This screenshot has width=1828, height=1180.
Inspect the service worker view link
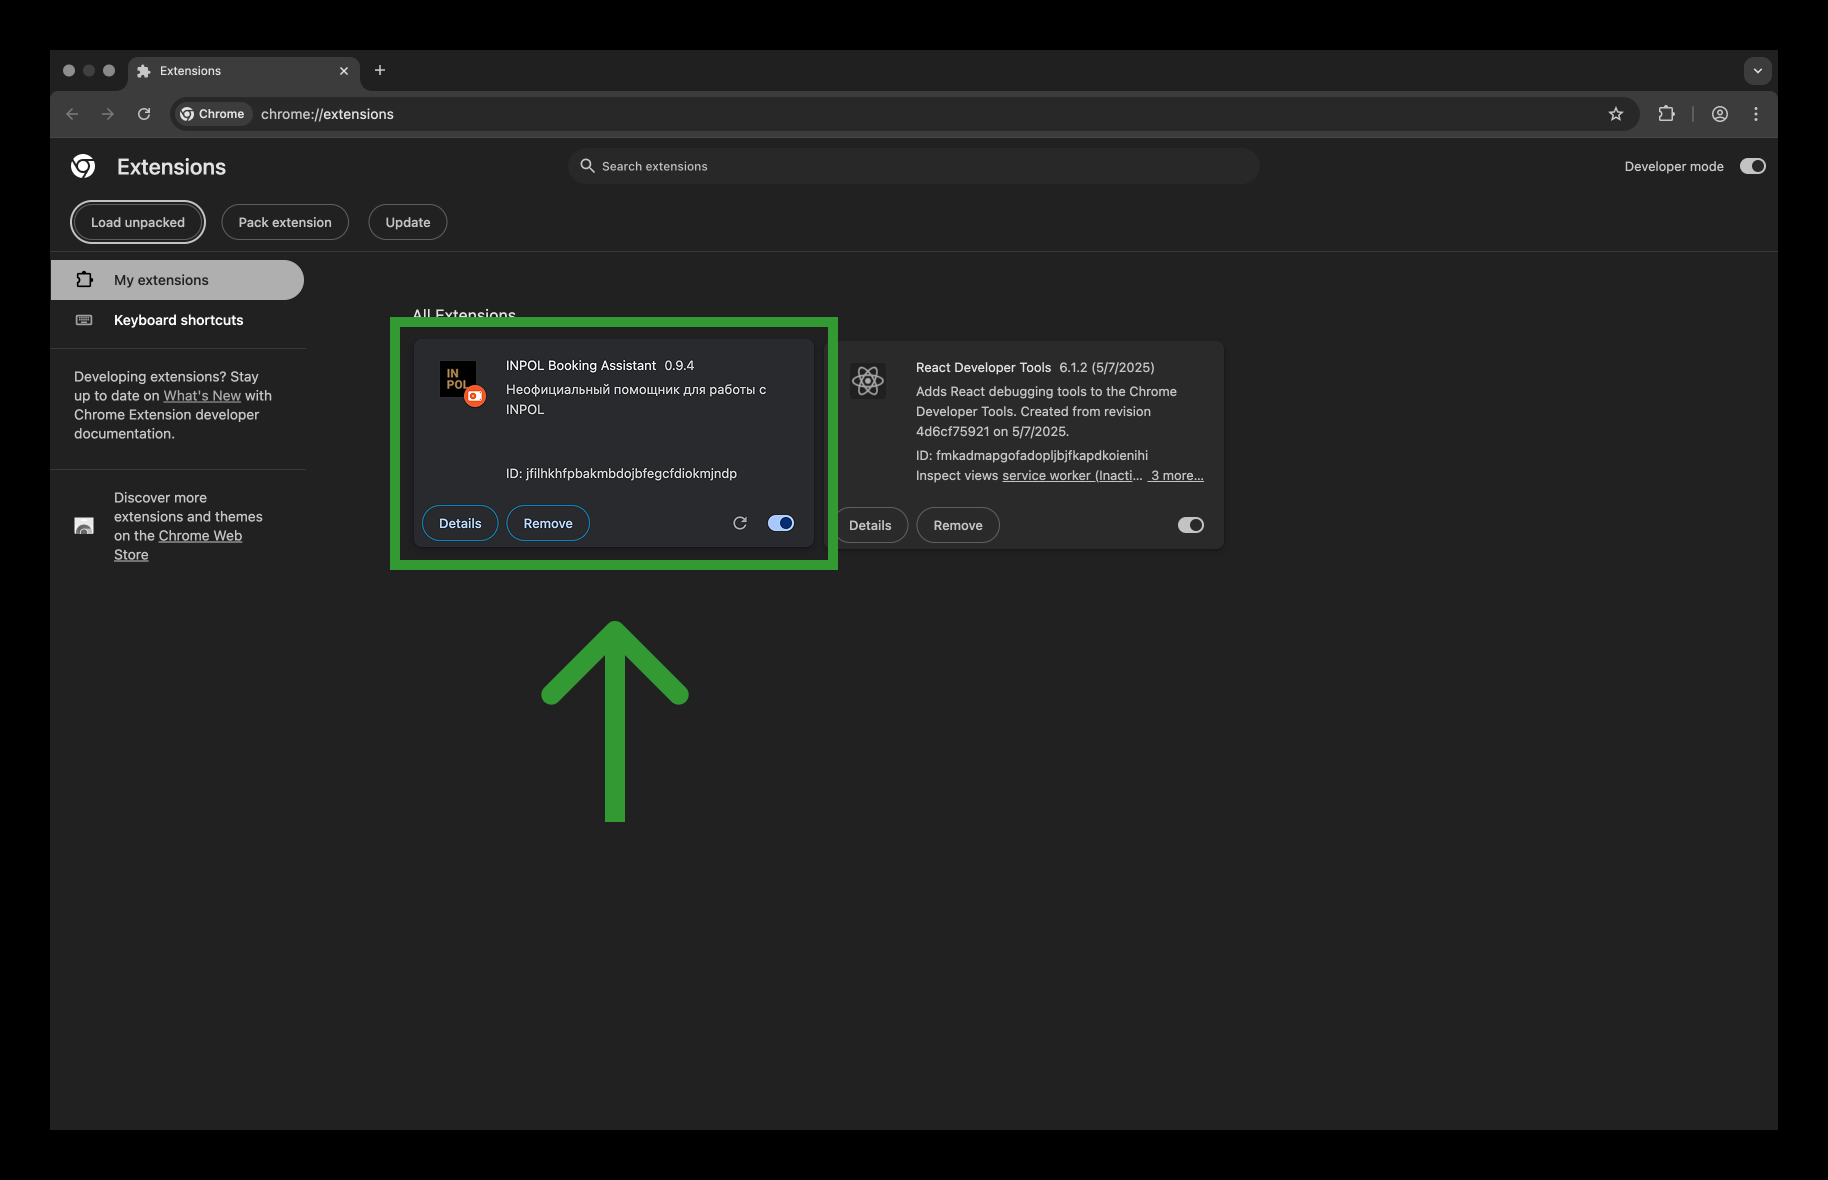[x=1072, y=476]
